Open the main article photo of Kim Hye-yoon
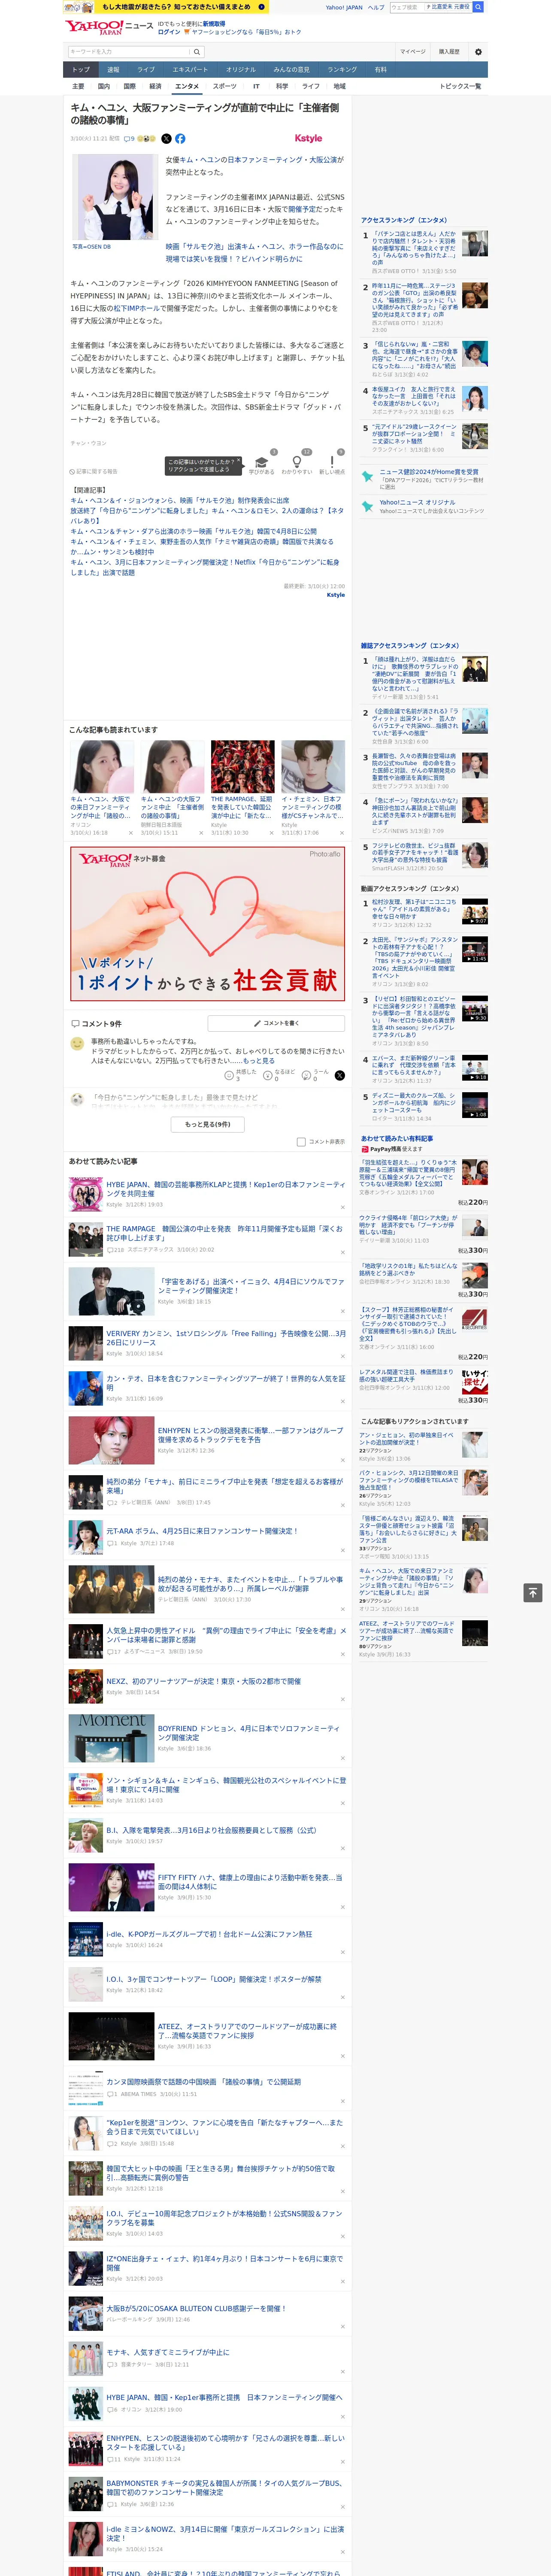This screenshot has width=551, height=2576. (114, 198)
